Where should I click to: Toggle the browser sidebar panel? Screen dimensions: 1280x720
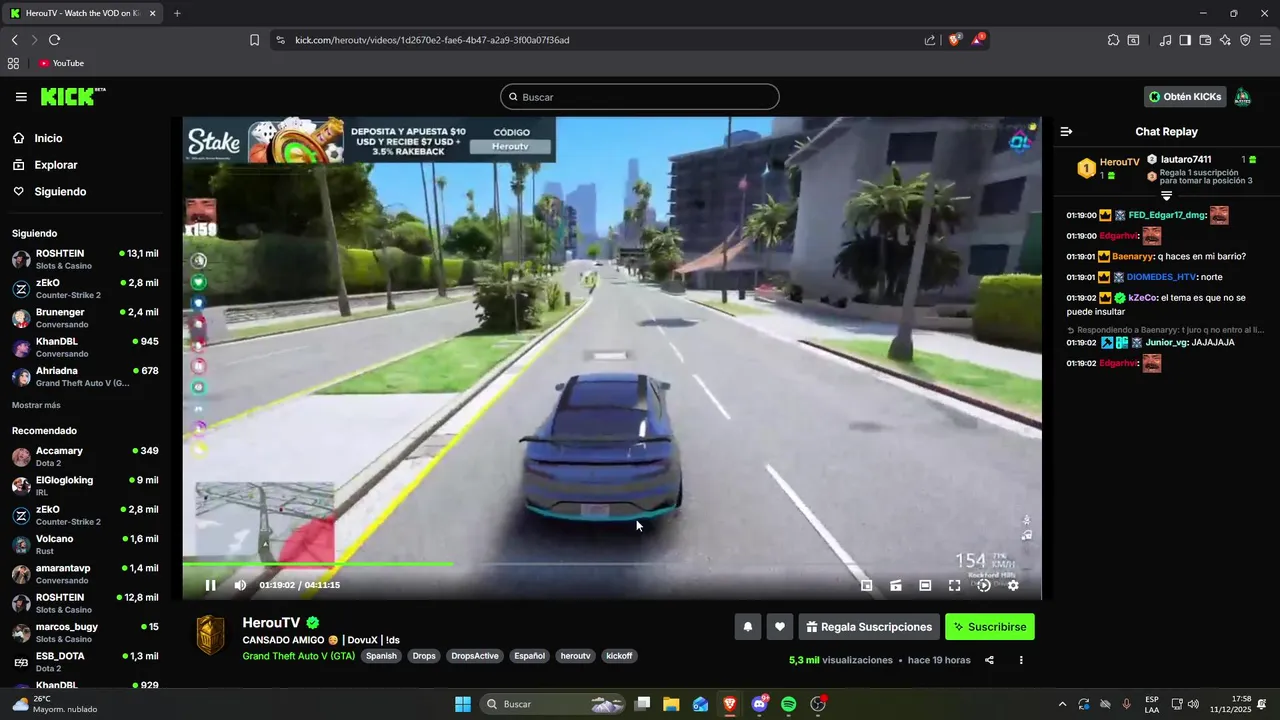point(1185,40)
